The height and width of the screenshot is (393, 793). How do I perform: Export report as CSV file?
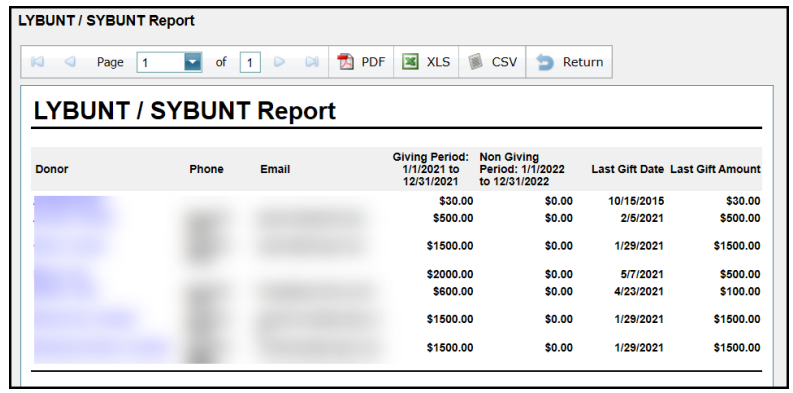coord(492,62)
